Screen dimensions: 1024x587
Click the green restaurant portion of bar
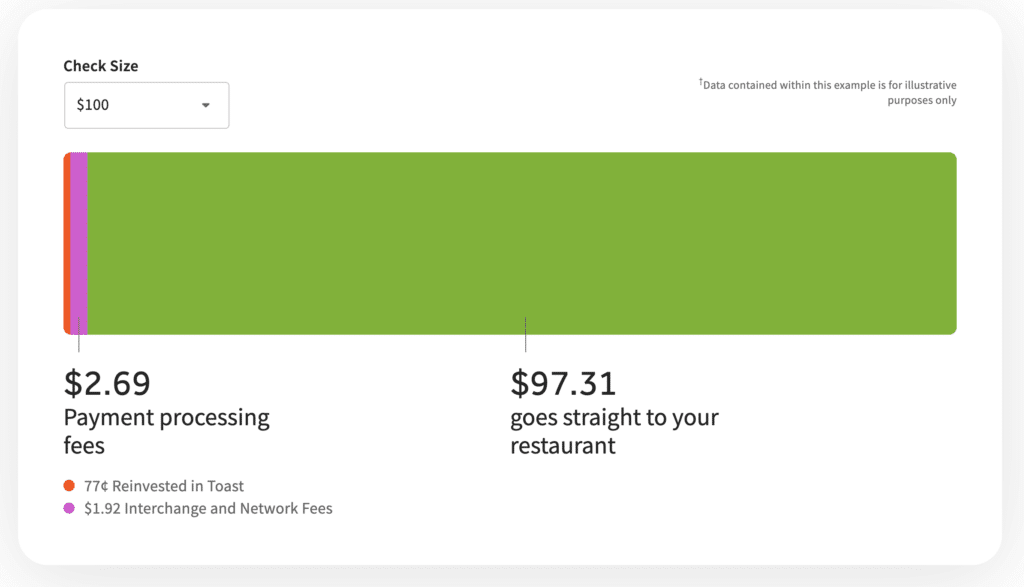point(520,243)
